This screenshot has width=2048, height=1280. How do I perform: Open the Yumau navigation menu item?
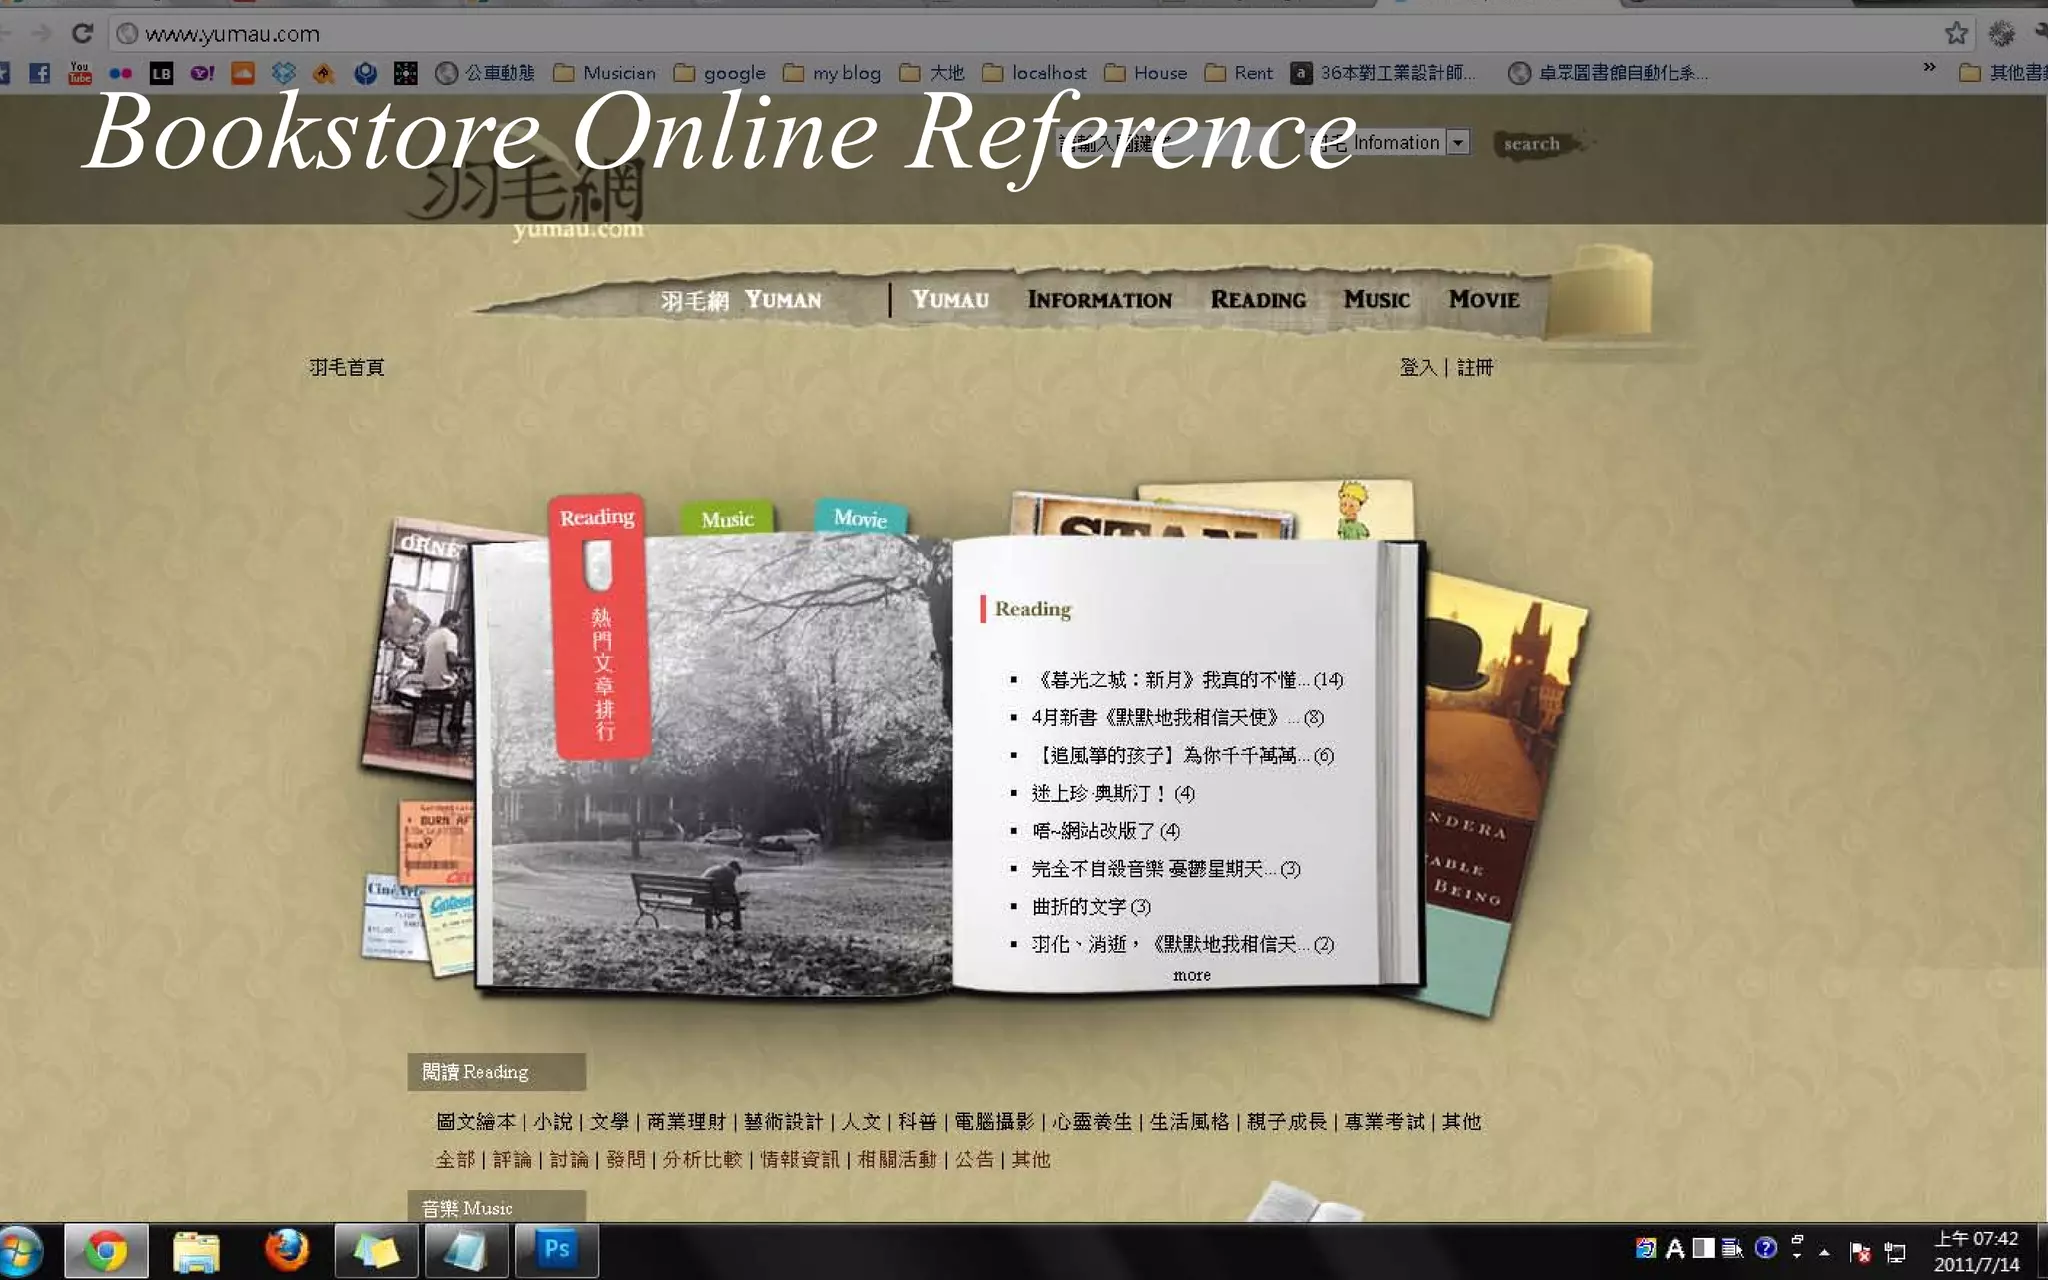pyautogui.click(x=950, y=300)
